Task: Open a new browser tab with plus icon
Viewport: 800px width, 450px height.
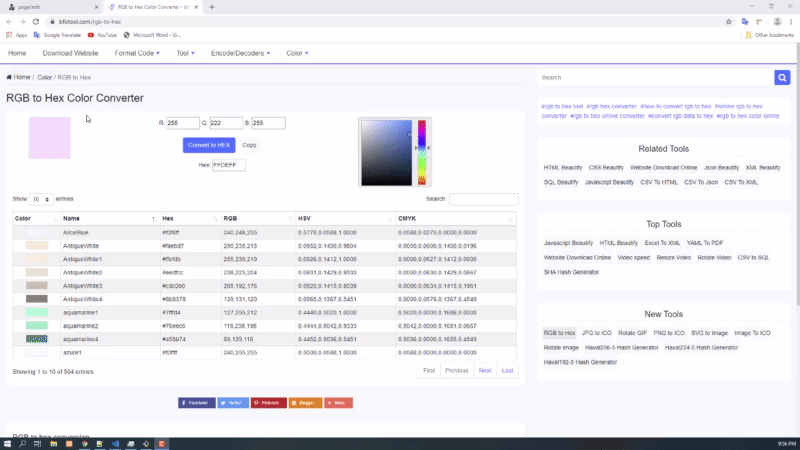Action: [212, 7]
